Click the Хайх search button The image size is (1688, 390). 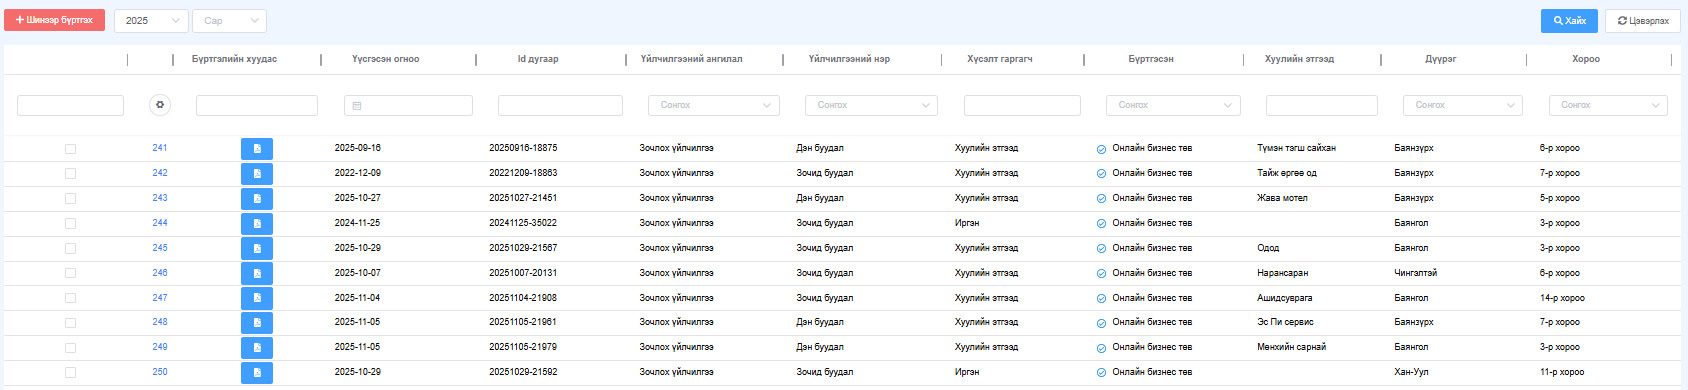[1569, 20]
